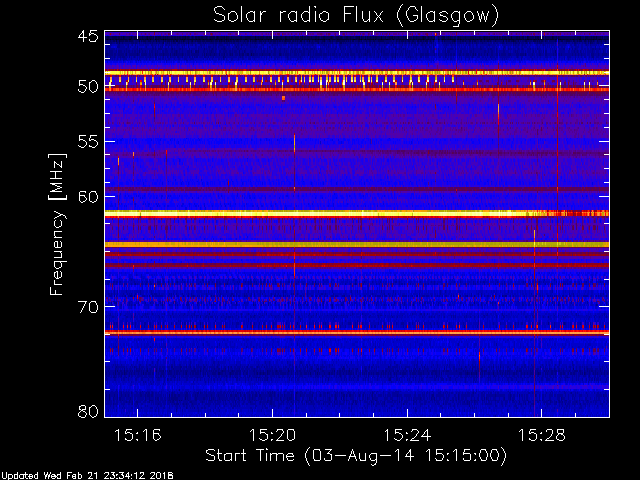Click the plot title 'Solar radio Flux (Glasgow)'
This screenshot has width=640, height=480.
(356, 16)
